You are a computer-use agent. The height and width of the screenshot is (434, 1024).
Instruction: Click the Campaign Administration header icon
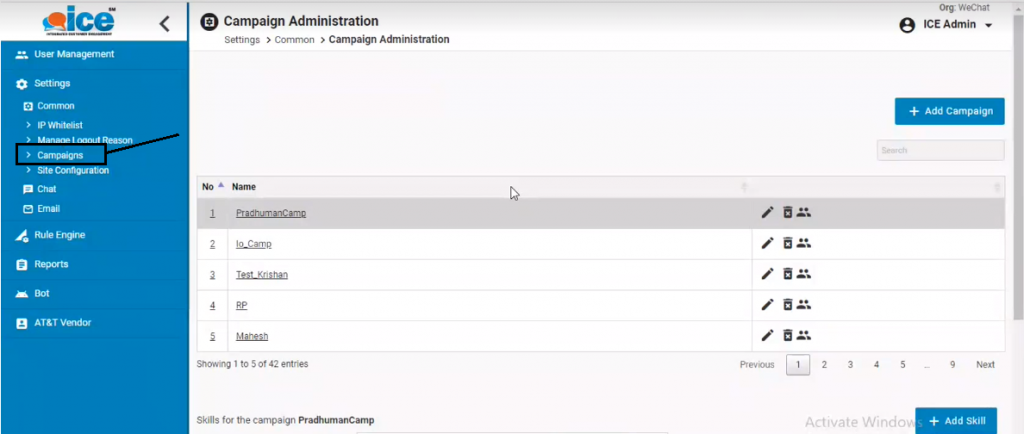tap(209, 22)
